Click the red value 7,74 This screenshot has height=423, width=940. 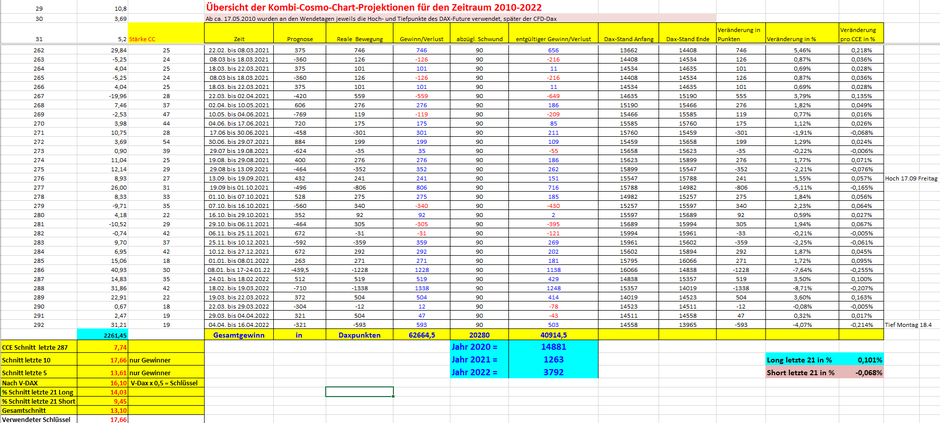coord(103,347)
